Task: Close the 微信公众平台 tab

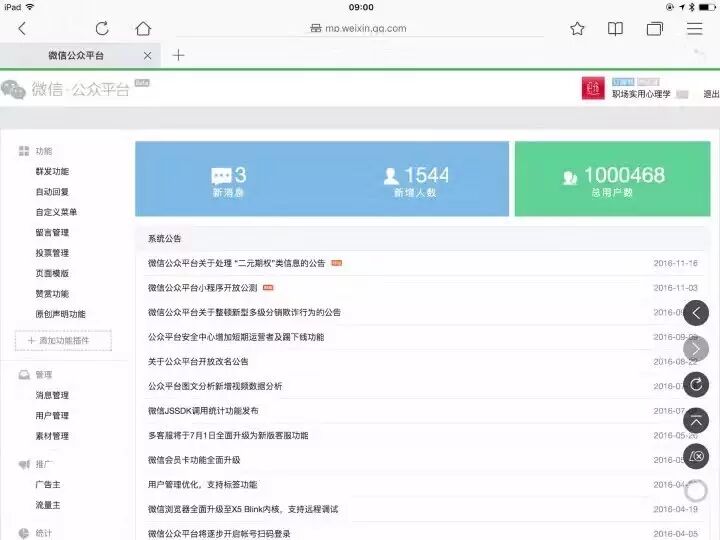Action: [148, 56]
